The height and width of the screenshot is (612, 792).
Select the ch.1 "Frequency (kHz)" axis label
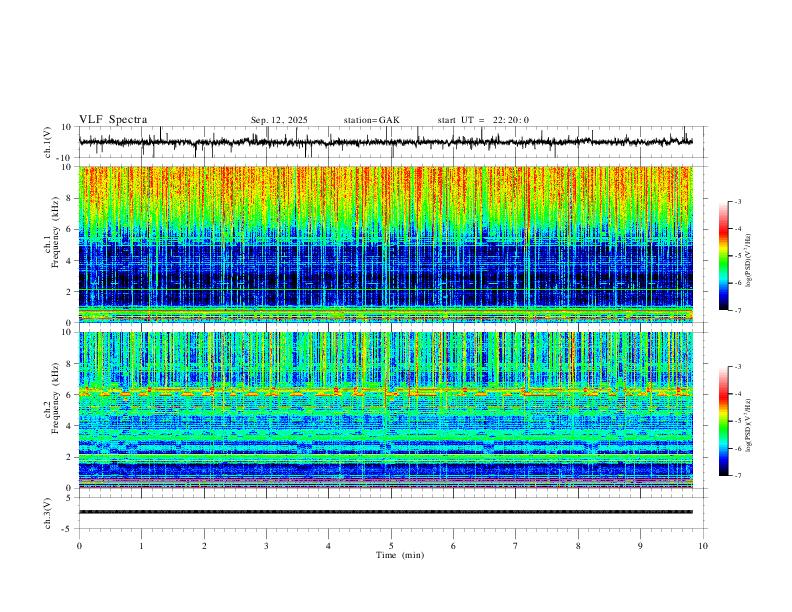coord(55,232)
